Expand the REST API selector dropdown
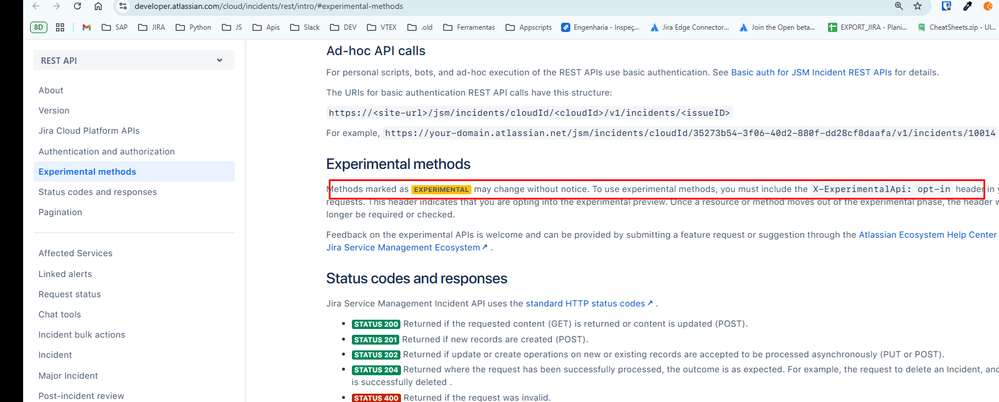The height and width of the screenshot is (402, 999). 134,61
